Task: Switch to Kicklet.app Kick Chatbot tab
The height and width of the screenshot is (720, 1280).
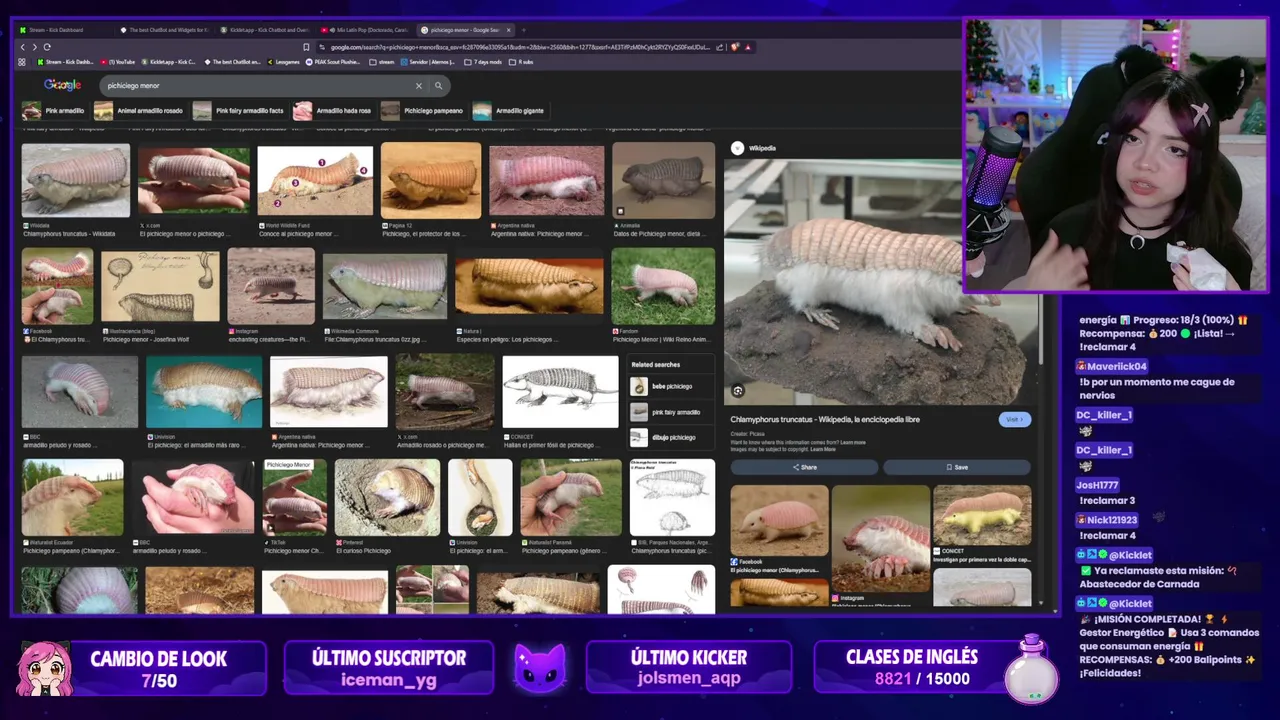Action: coord(265,30)
